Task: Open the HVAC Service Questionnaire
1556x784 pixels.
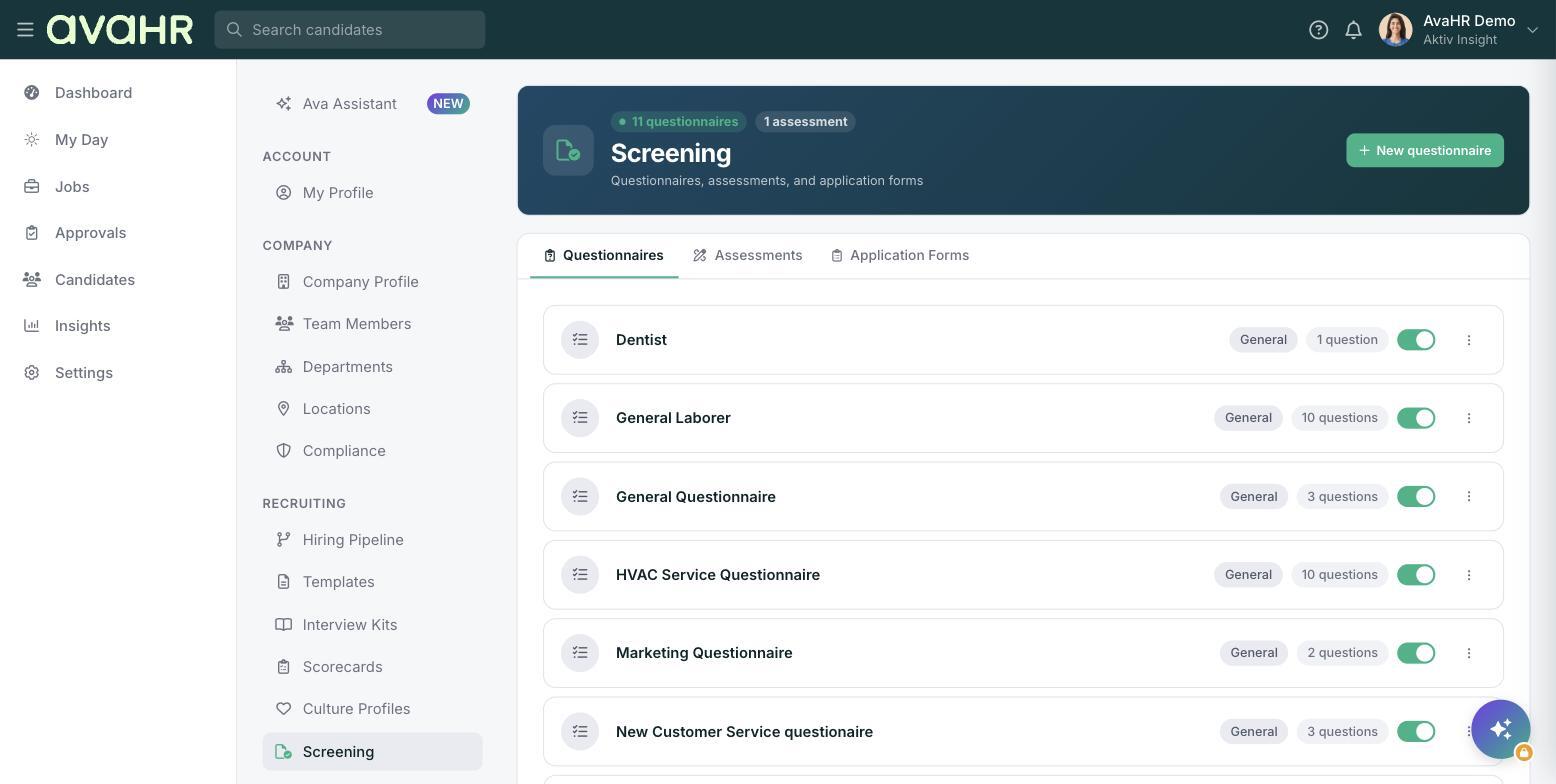Action: point(718,575)
